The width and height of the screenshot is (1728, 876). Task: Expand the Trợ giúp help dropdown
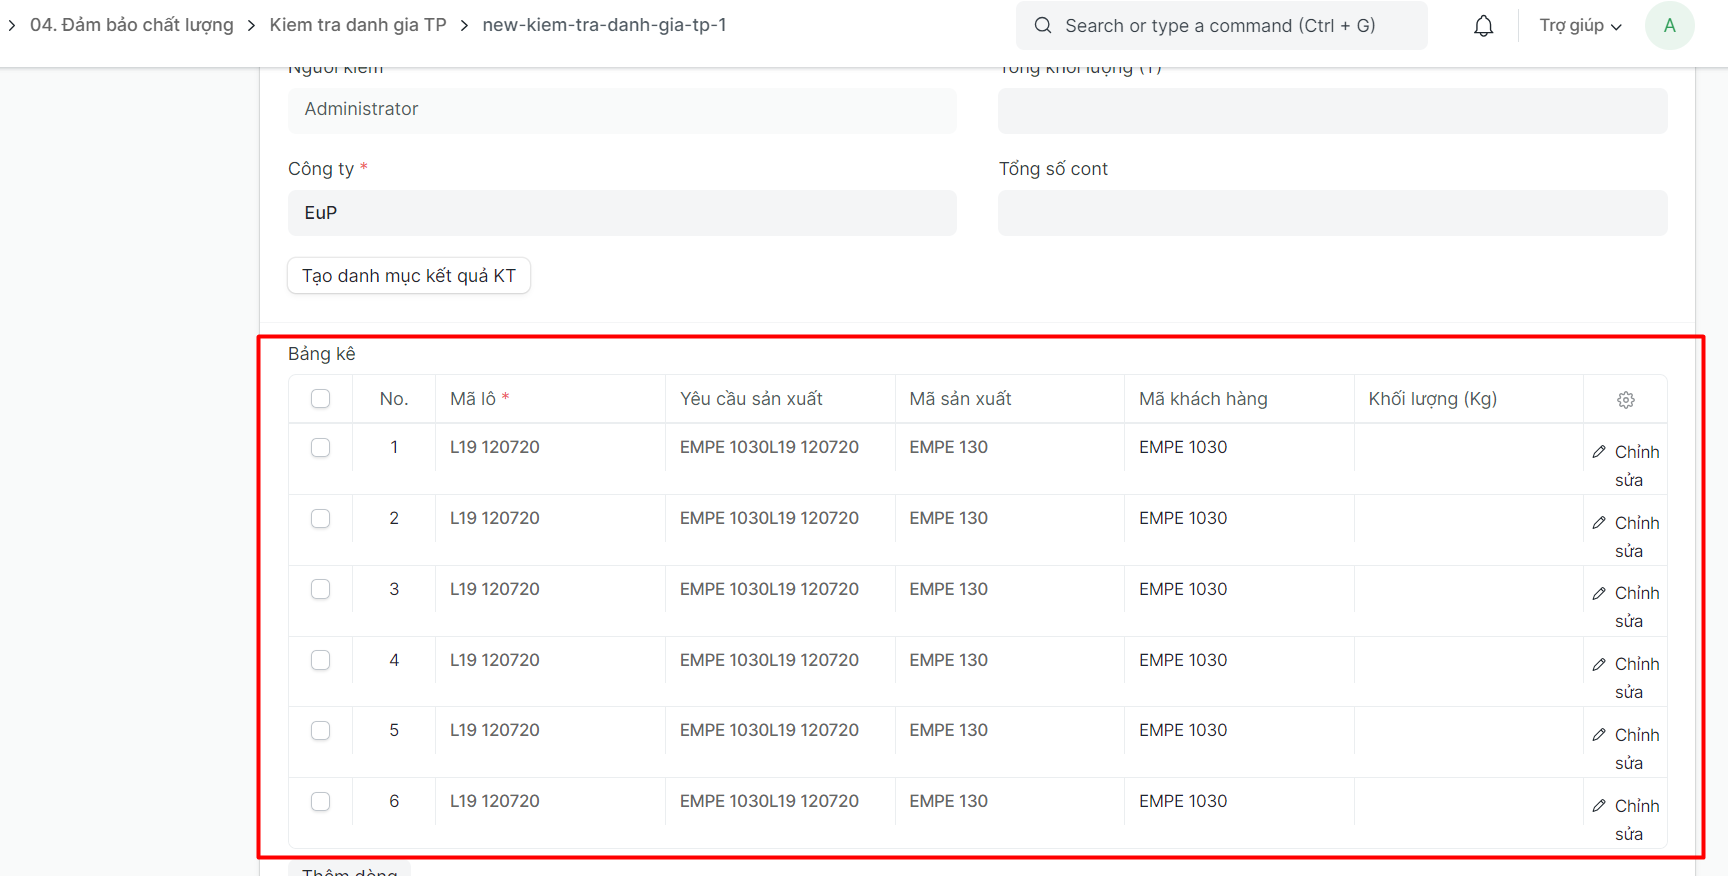[x=1580, y=26]
